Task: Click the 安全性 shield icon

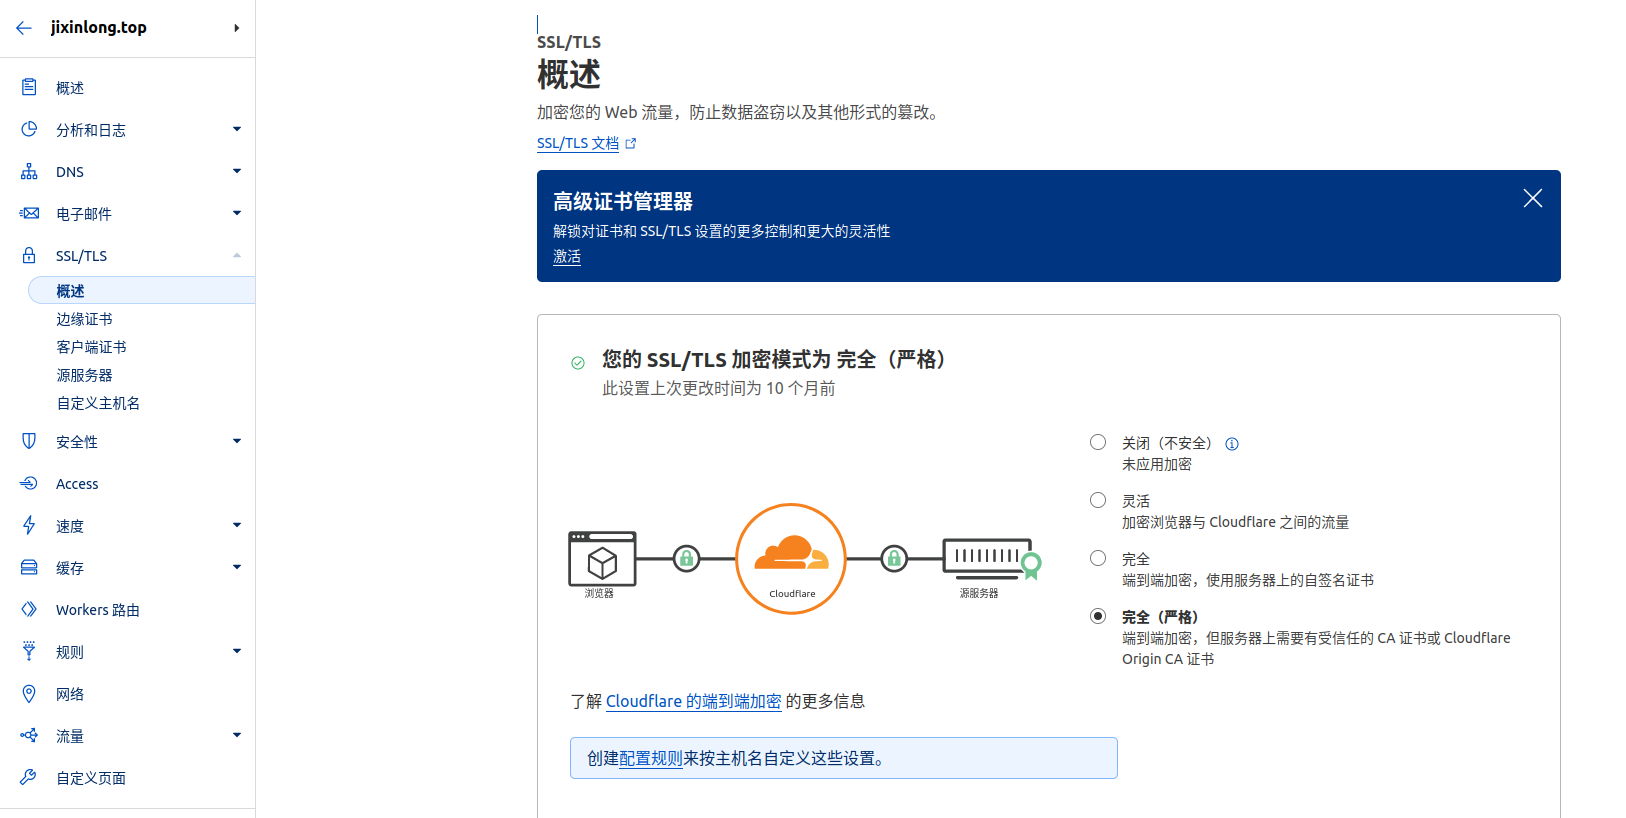Action: (29, 441)
